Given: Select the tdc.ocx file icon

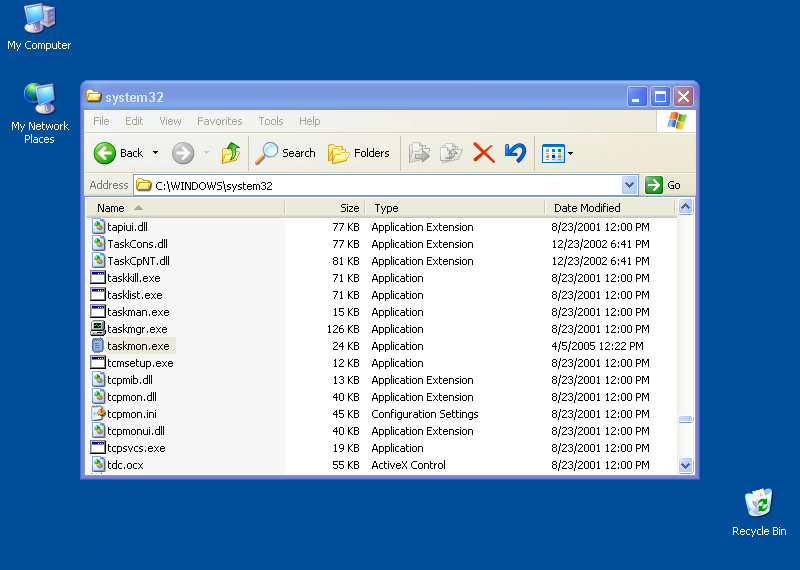Looking at the screenshot, I should pyautogui.click(x=98, y=464).
